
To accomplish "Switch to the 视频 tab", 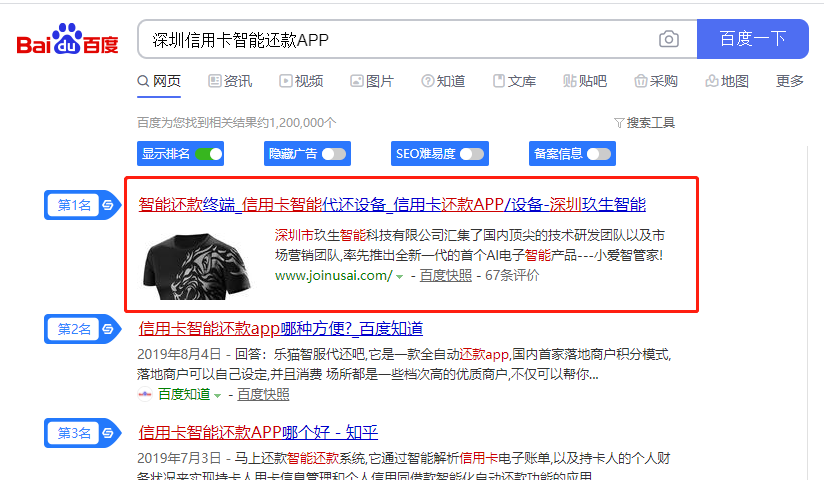I will 301,81.
